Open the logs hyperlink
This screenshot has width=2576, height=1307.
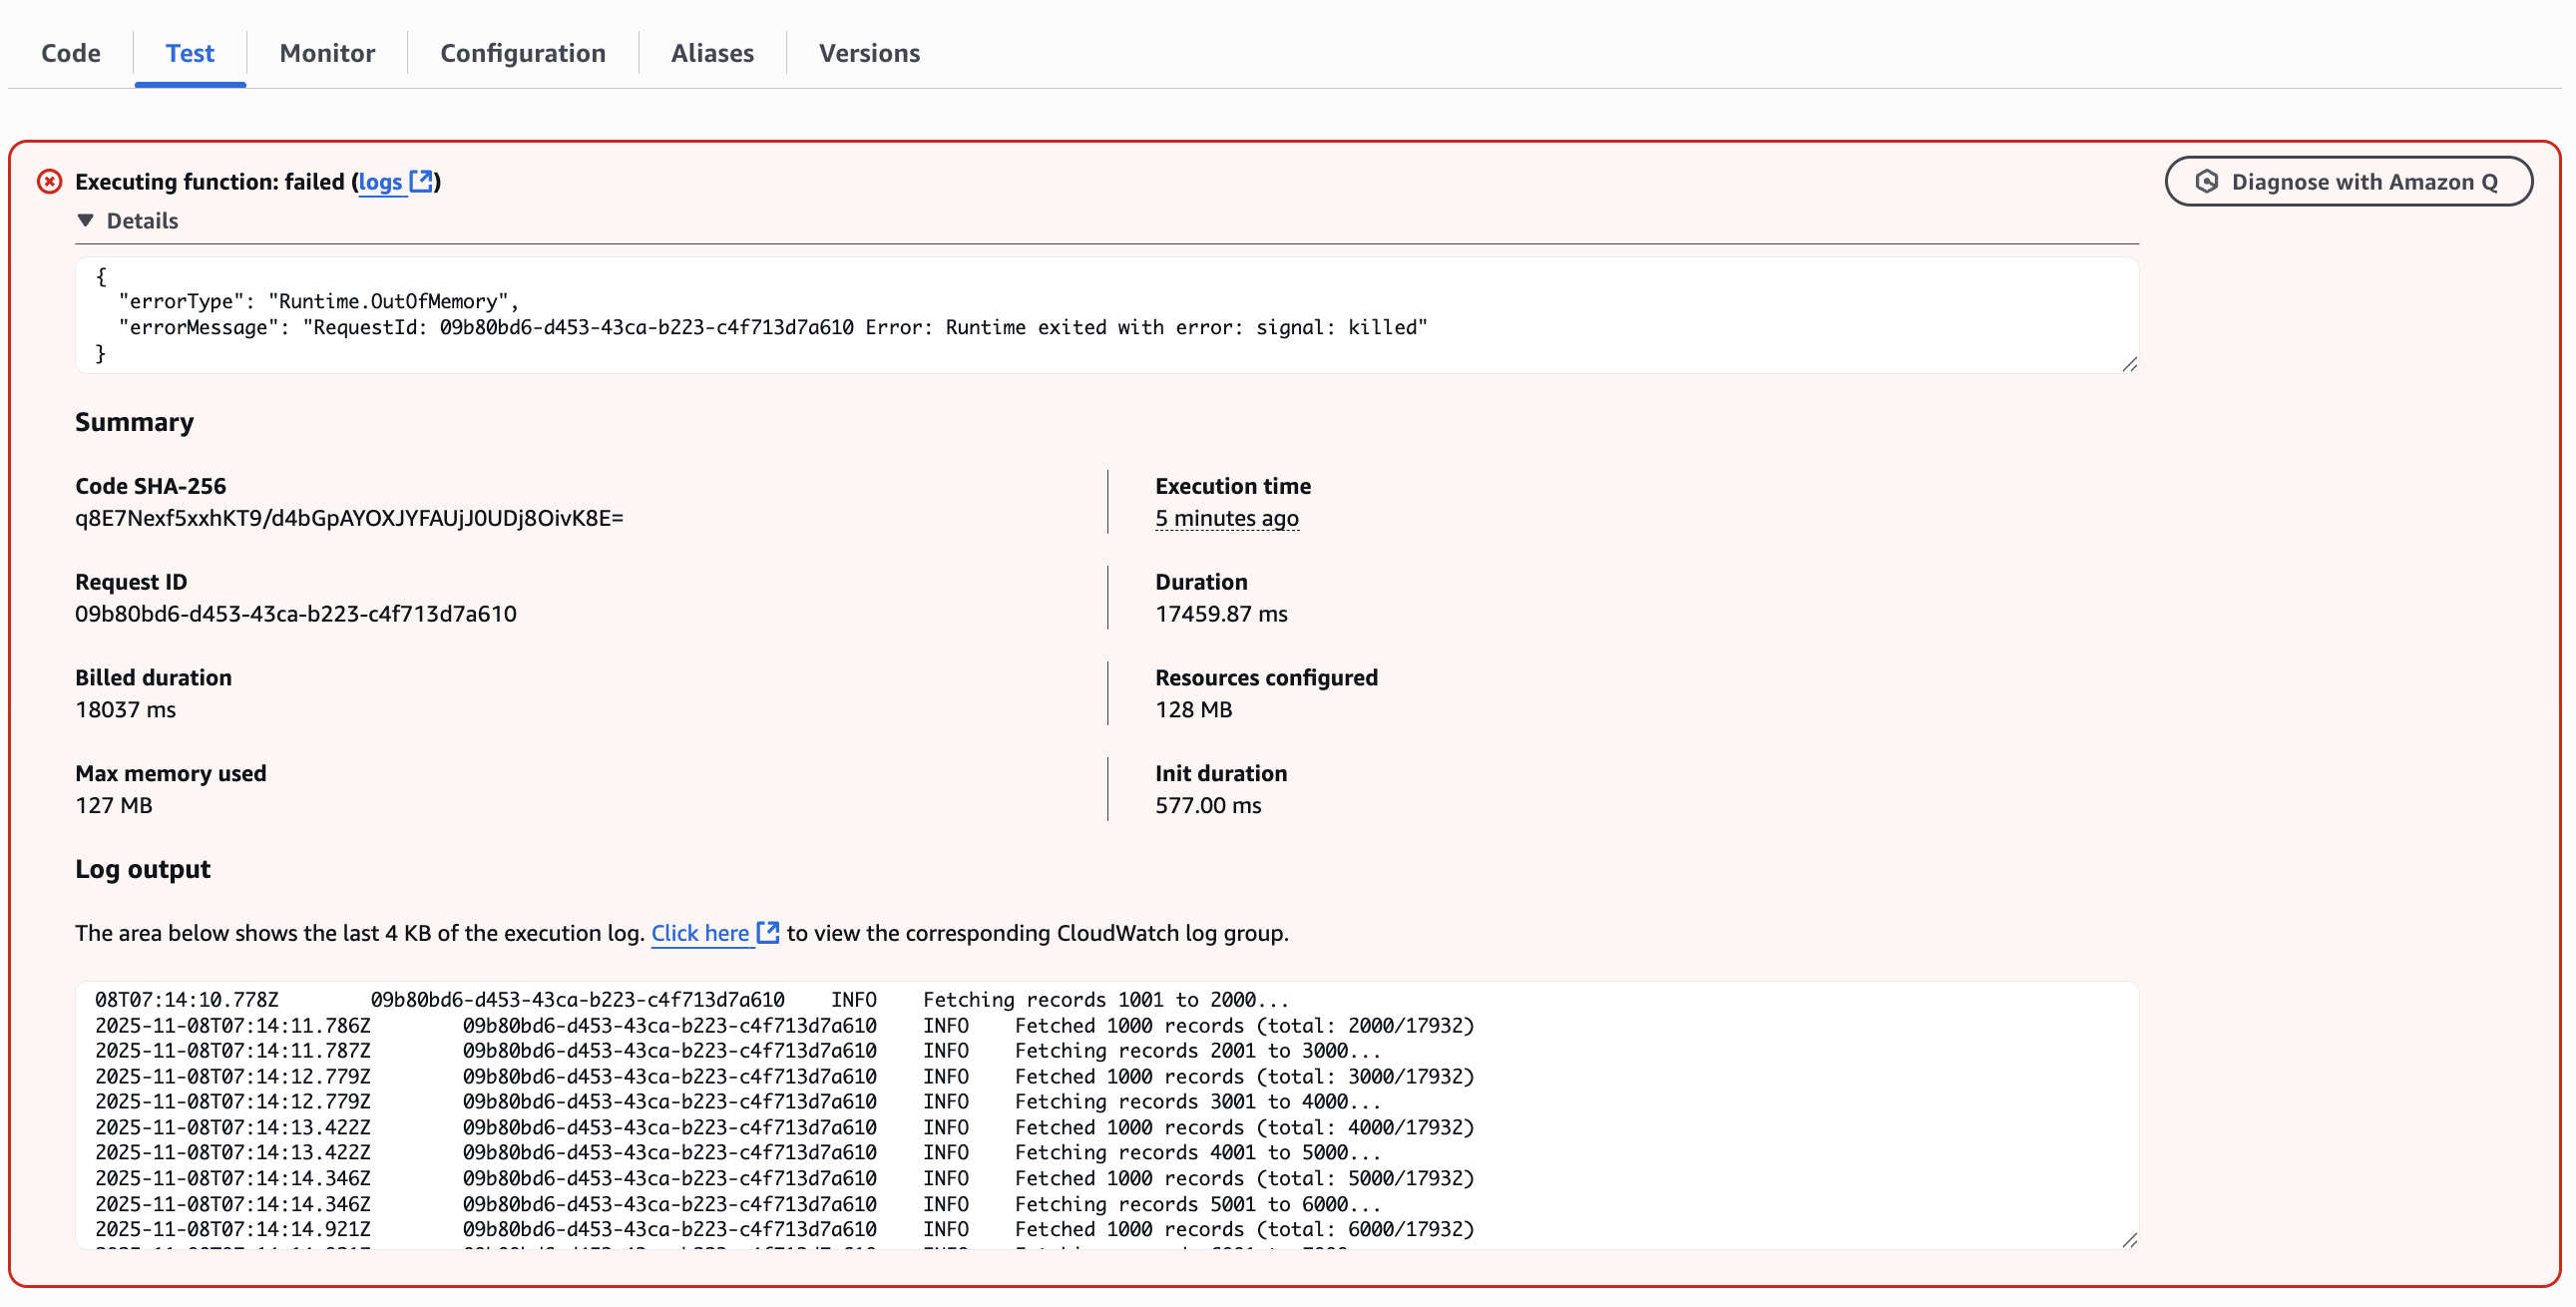click(x=380, y=182)
